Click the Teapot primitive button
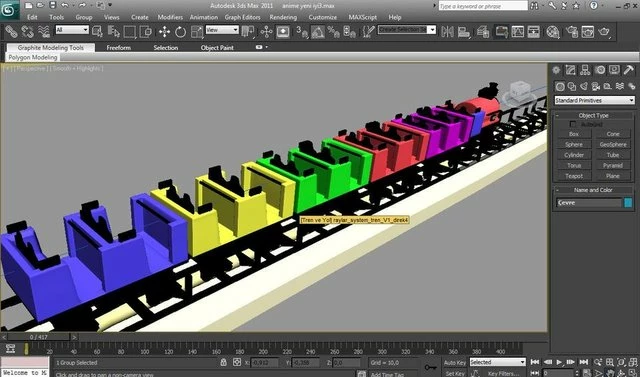Screen dimensions: 640x377 (574, 176)
